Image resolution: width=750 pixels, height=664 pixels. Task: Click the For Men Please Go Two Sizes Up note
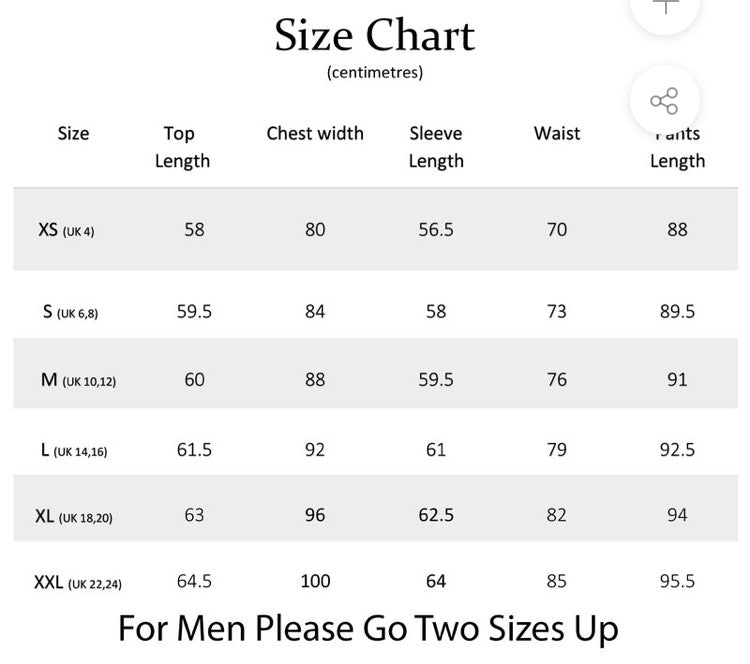[368, 629]
